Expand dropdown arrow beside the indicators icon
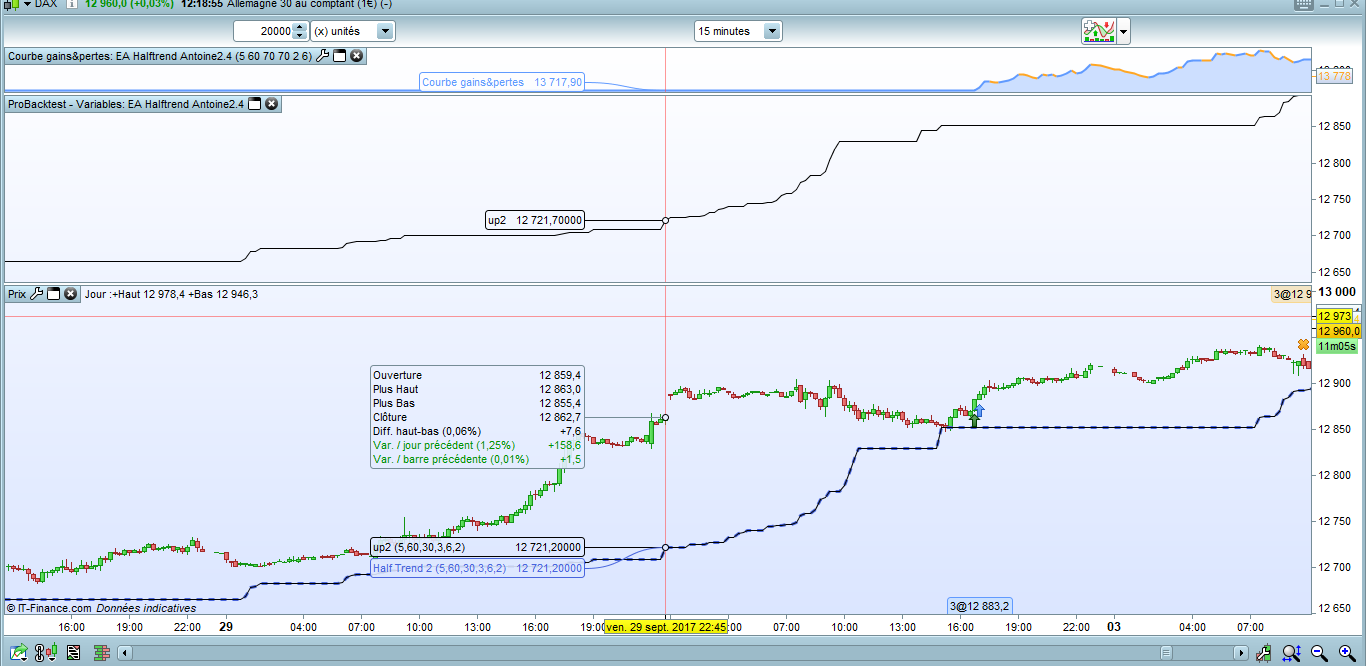 (1124, 31)
